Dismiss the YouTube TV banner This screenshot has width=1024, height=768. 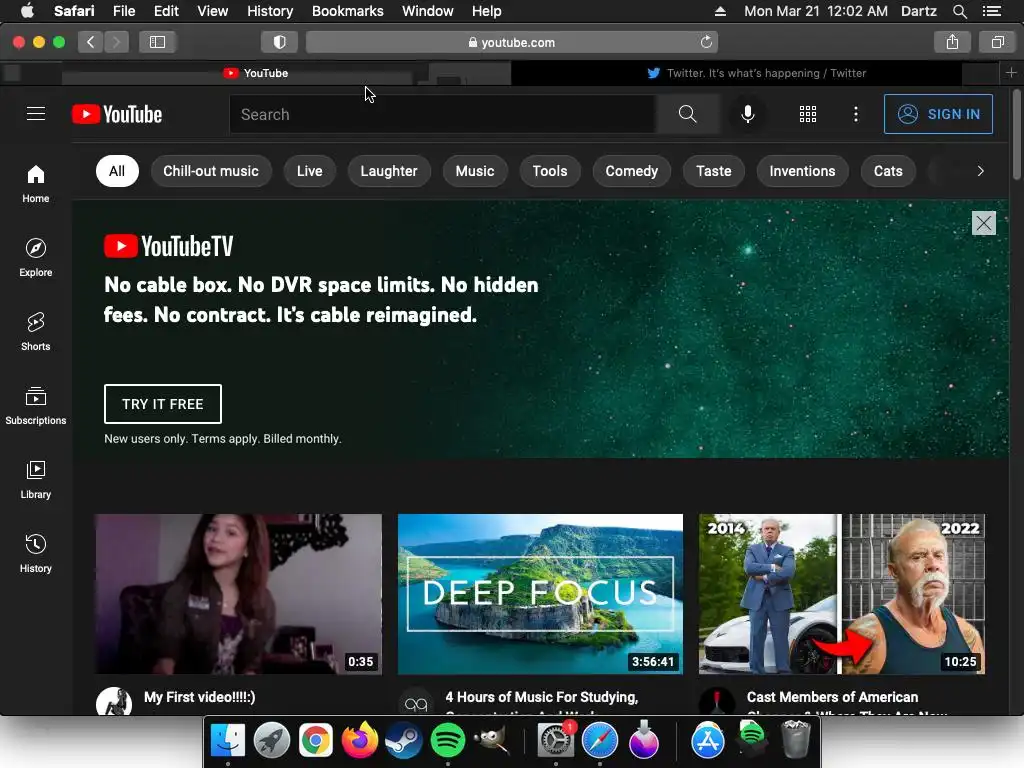(984, 223)
